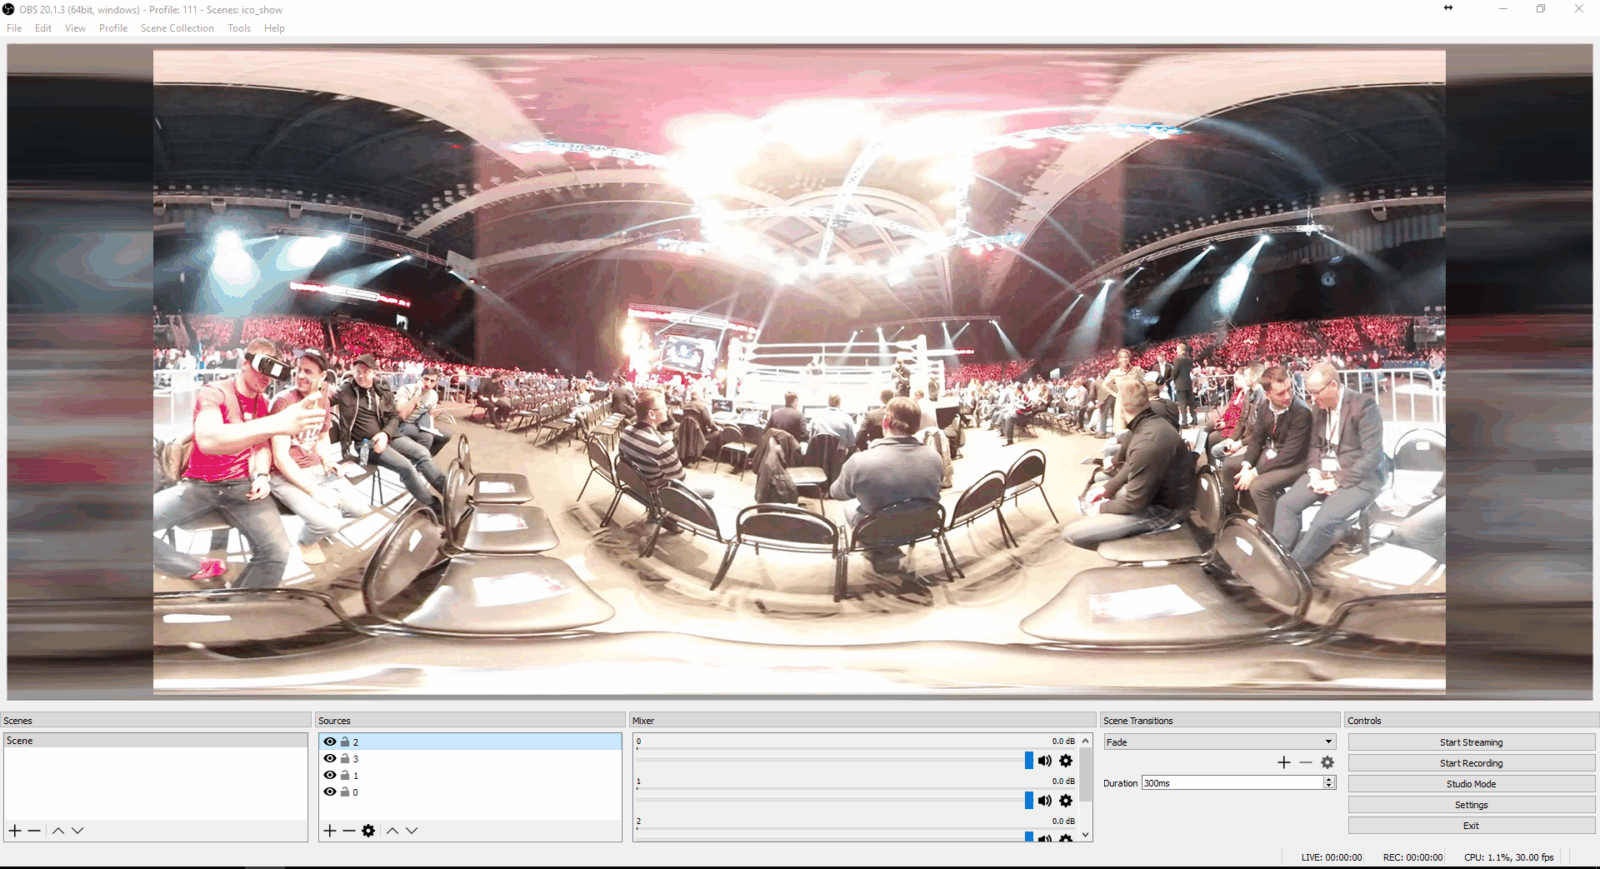Open the Scene Collection menu
The width and height of the screenshot is (1600, 869).
[x=177, y=28]
